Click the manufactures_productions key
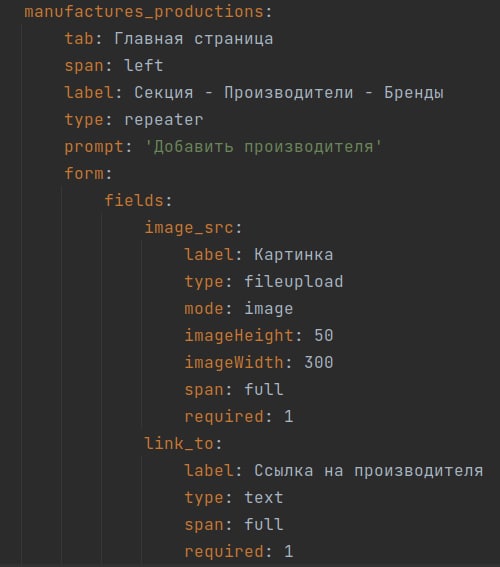500x567 pixels. pos(144,12)
